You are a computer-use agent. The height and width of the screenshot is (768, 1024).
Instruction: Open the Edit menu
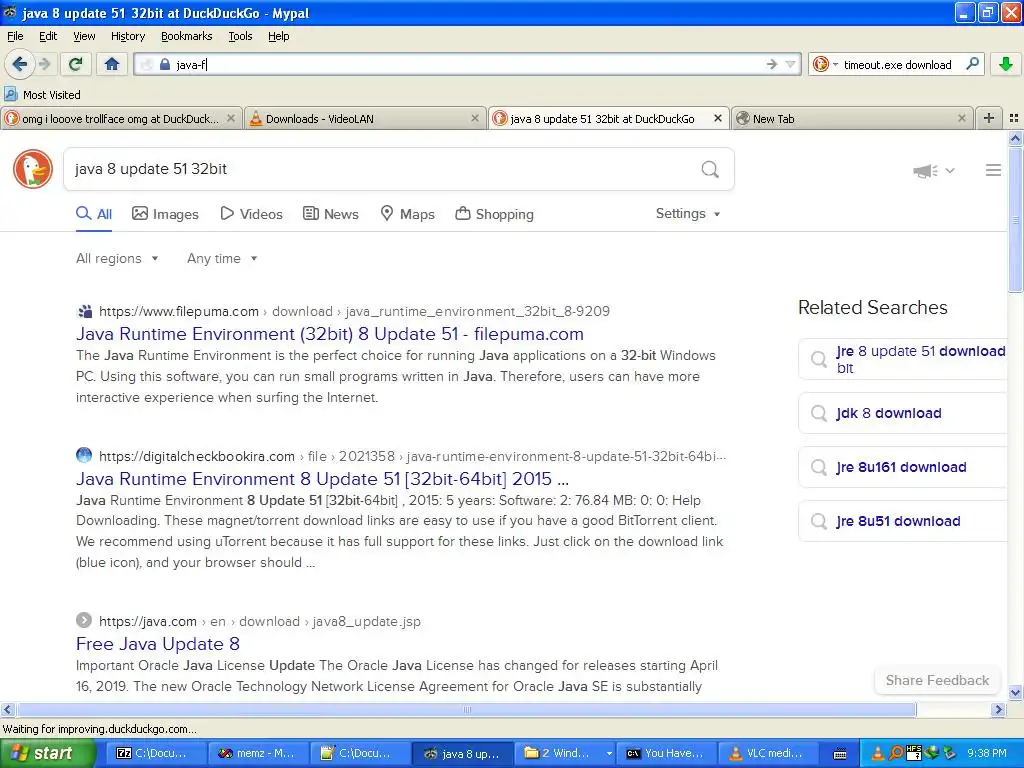(x=48, y=36)
